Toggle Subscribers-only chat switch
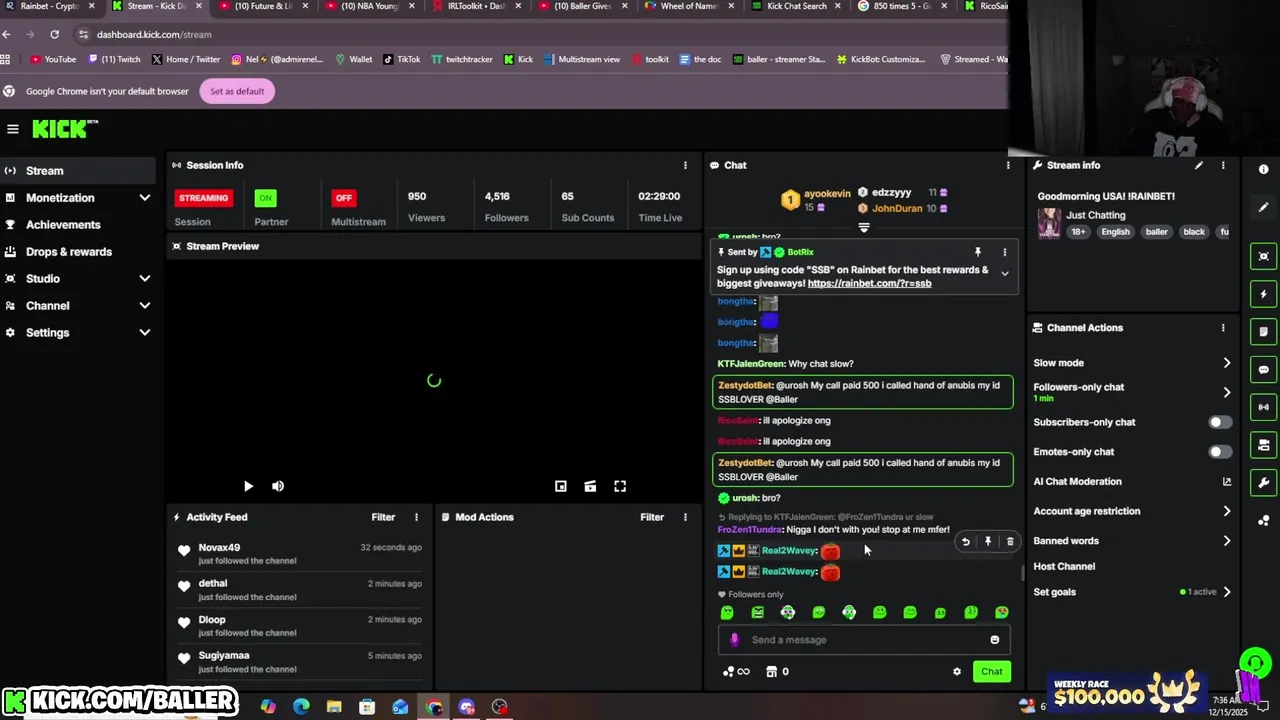 tap(1220, 422)
